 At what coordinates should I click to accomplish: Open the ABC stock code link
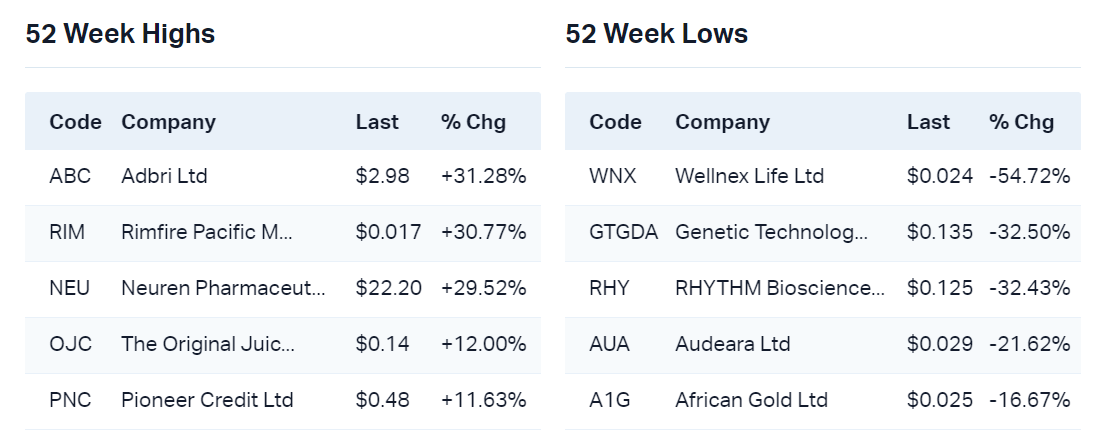(x=70, y=176)
